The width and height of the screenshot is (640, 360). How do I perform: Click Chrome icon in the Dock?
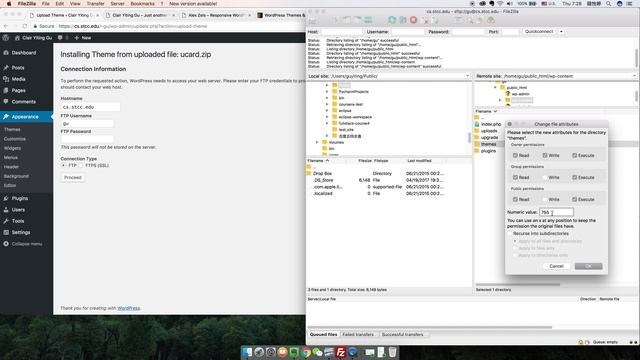tap(306, 352)
